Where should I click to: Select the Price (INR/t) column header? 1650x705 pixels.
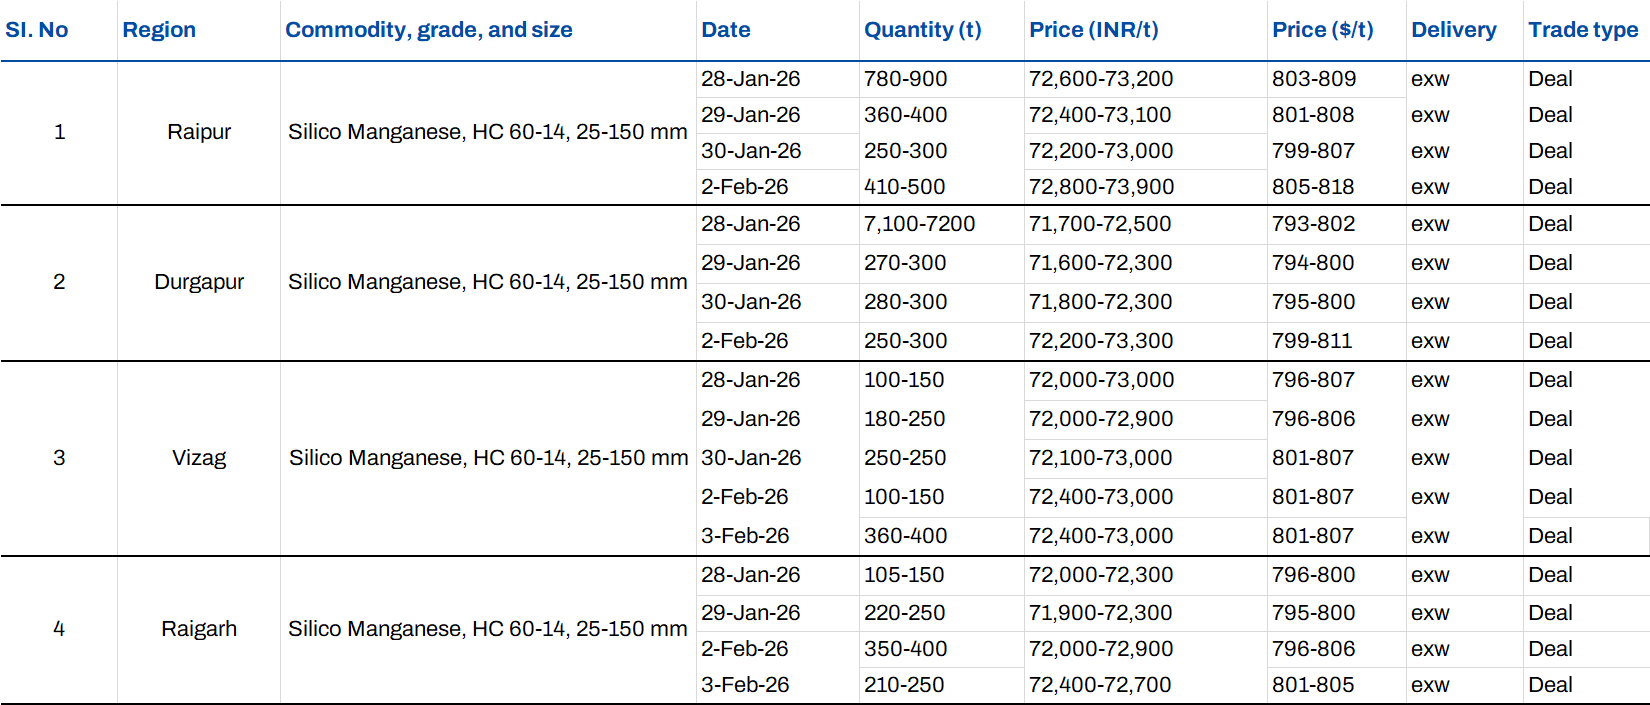click(1094, 30)
